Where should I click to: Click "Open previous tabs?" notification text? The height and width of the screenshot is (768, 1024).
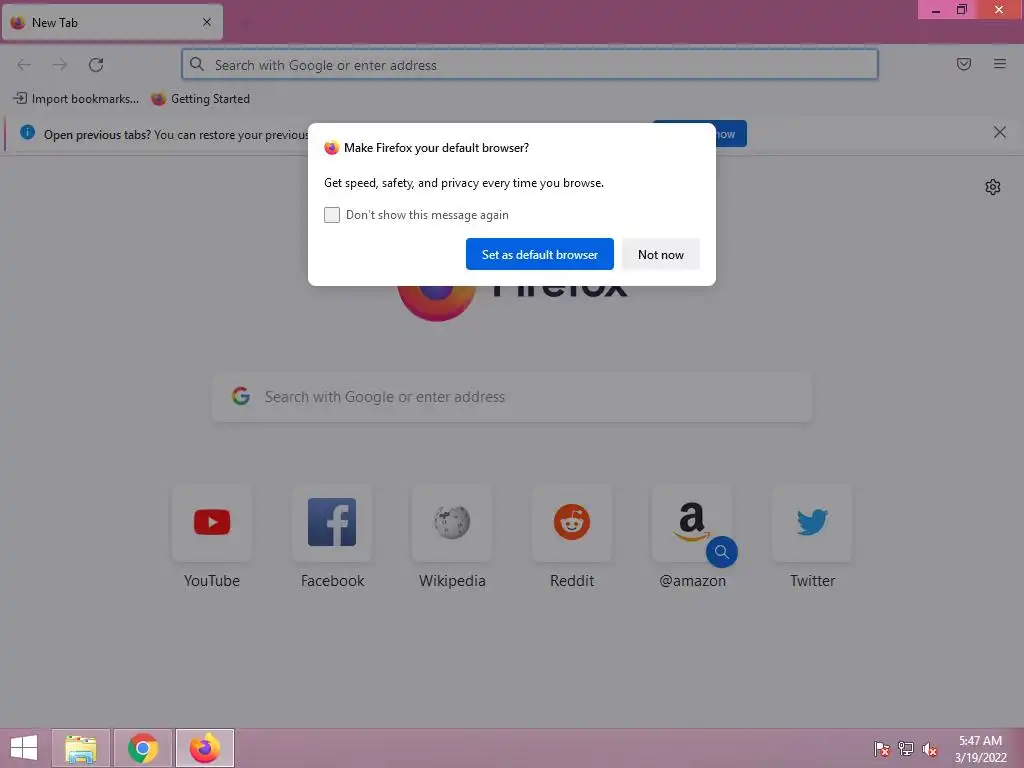tap(97, 135)
